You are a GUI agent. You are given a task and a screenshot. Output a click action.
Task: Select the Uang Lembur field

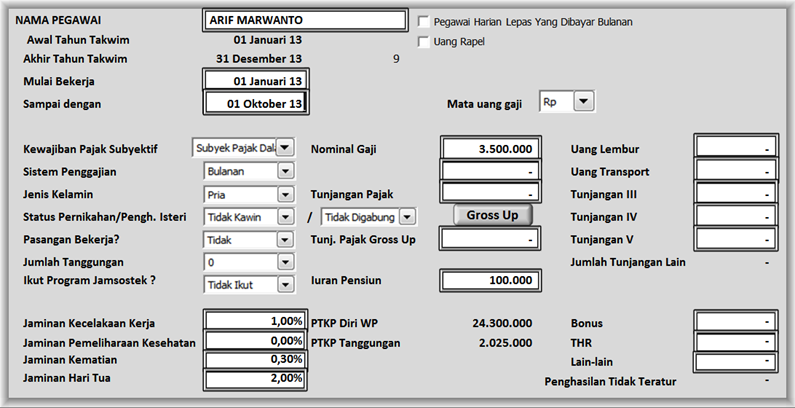tap(736, 147)
